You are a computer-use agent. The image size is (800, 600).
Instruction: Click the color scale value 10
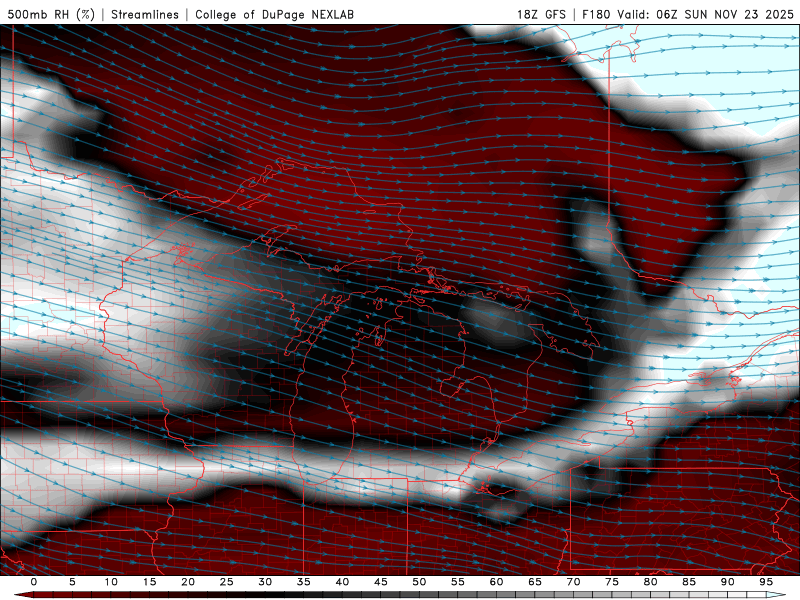coord(111,582)
